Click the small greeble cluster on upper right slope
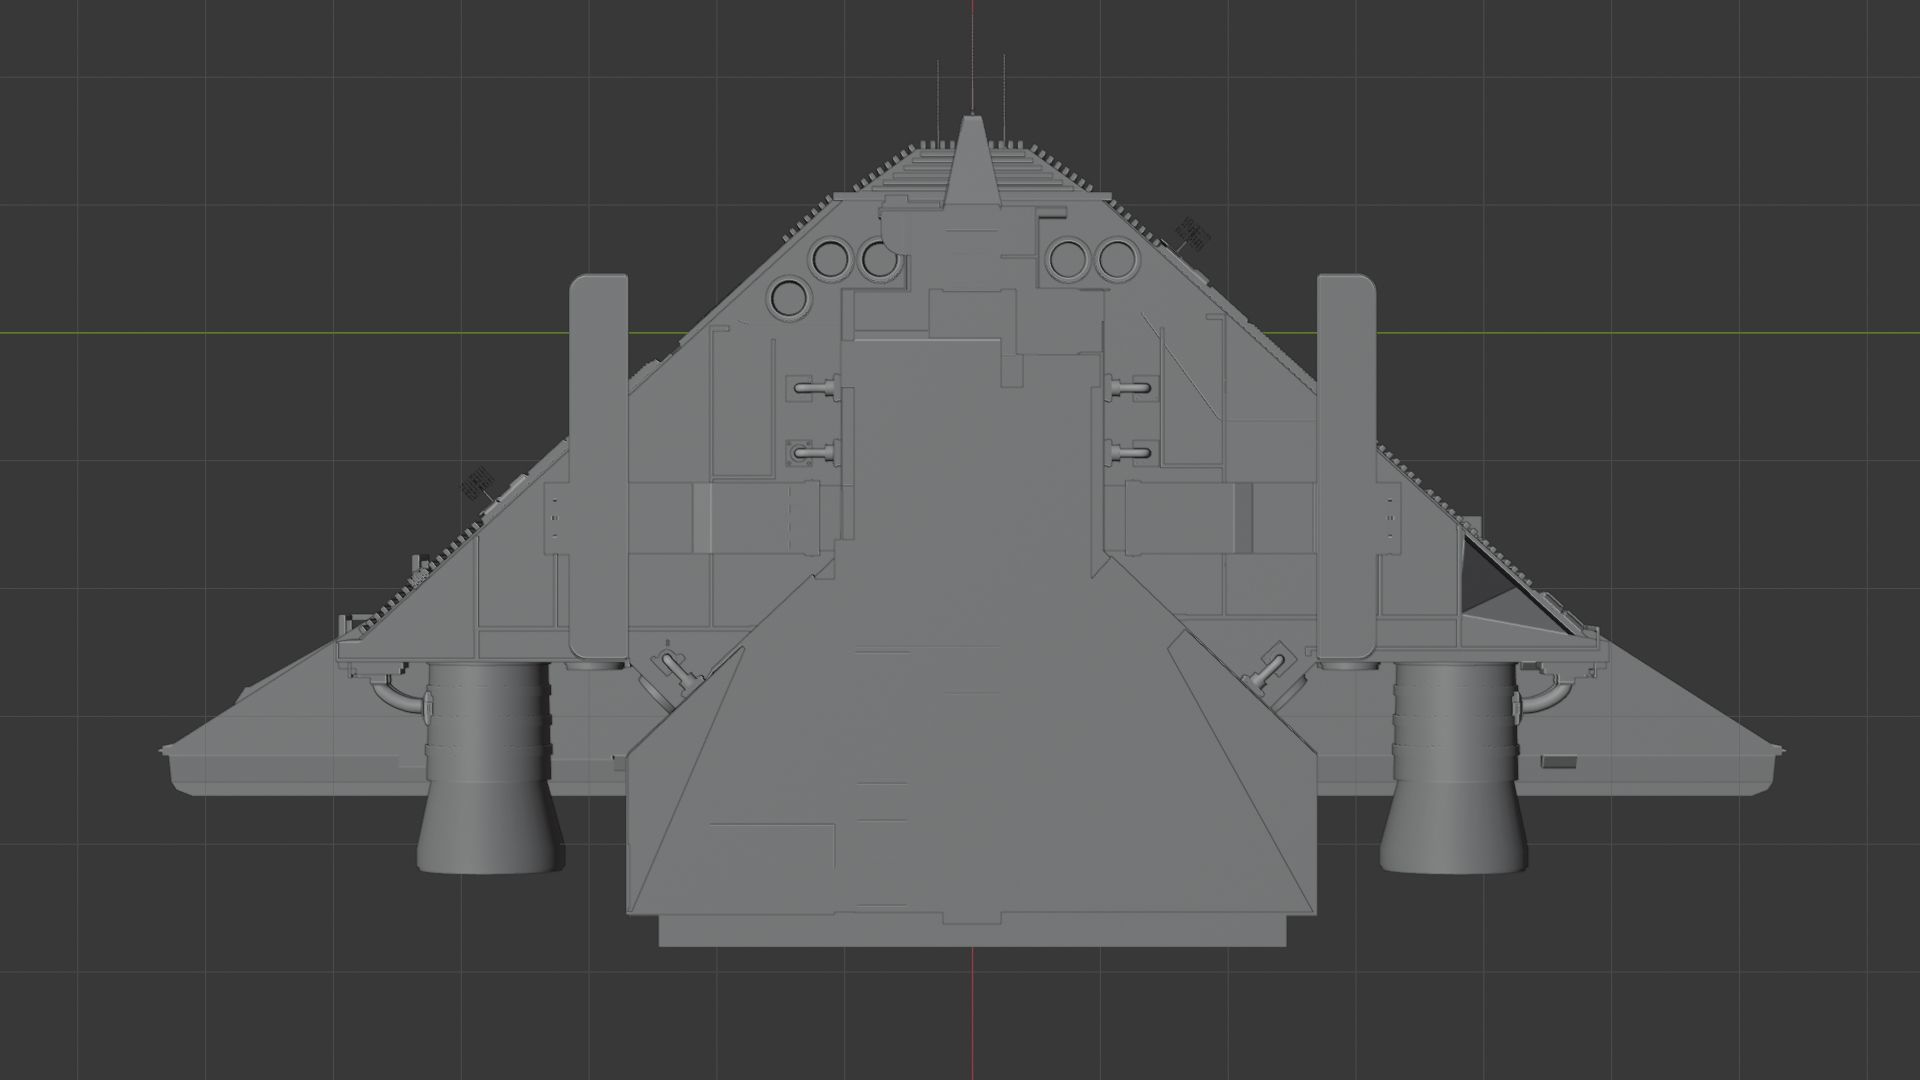 (1193, 233)
